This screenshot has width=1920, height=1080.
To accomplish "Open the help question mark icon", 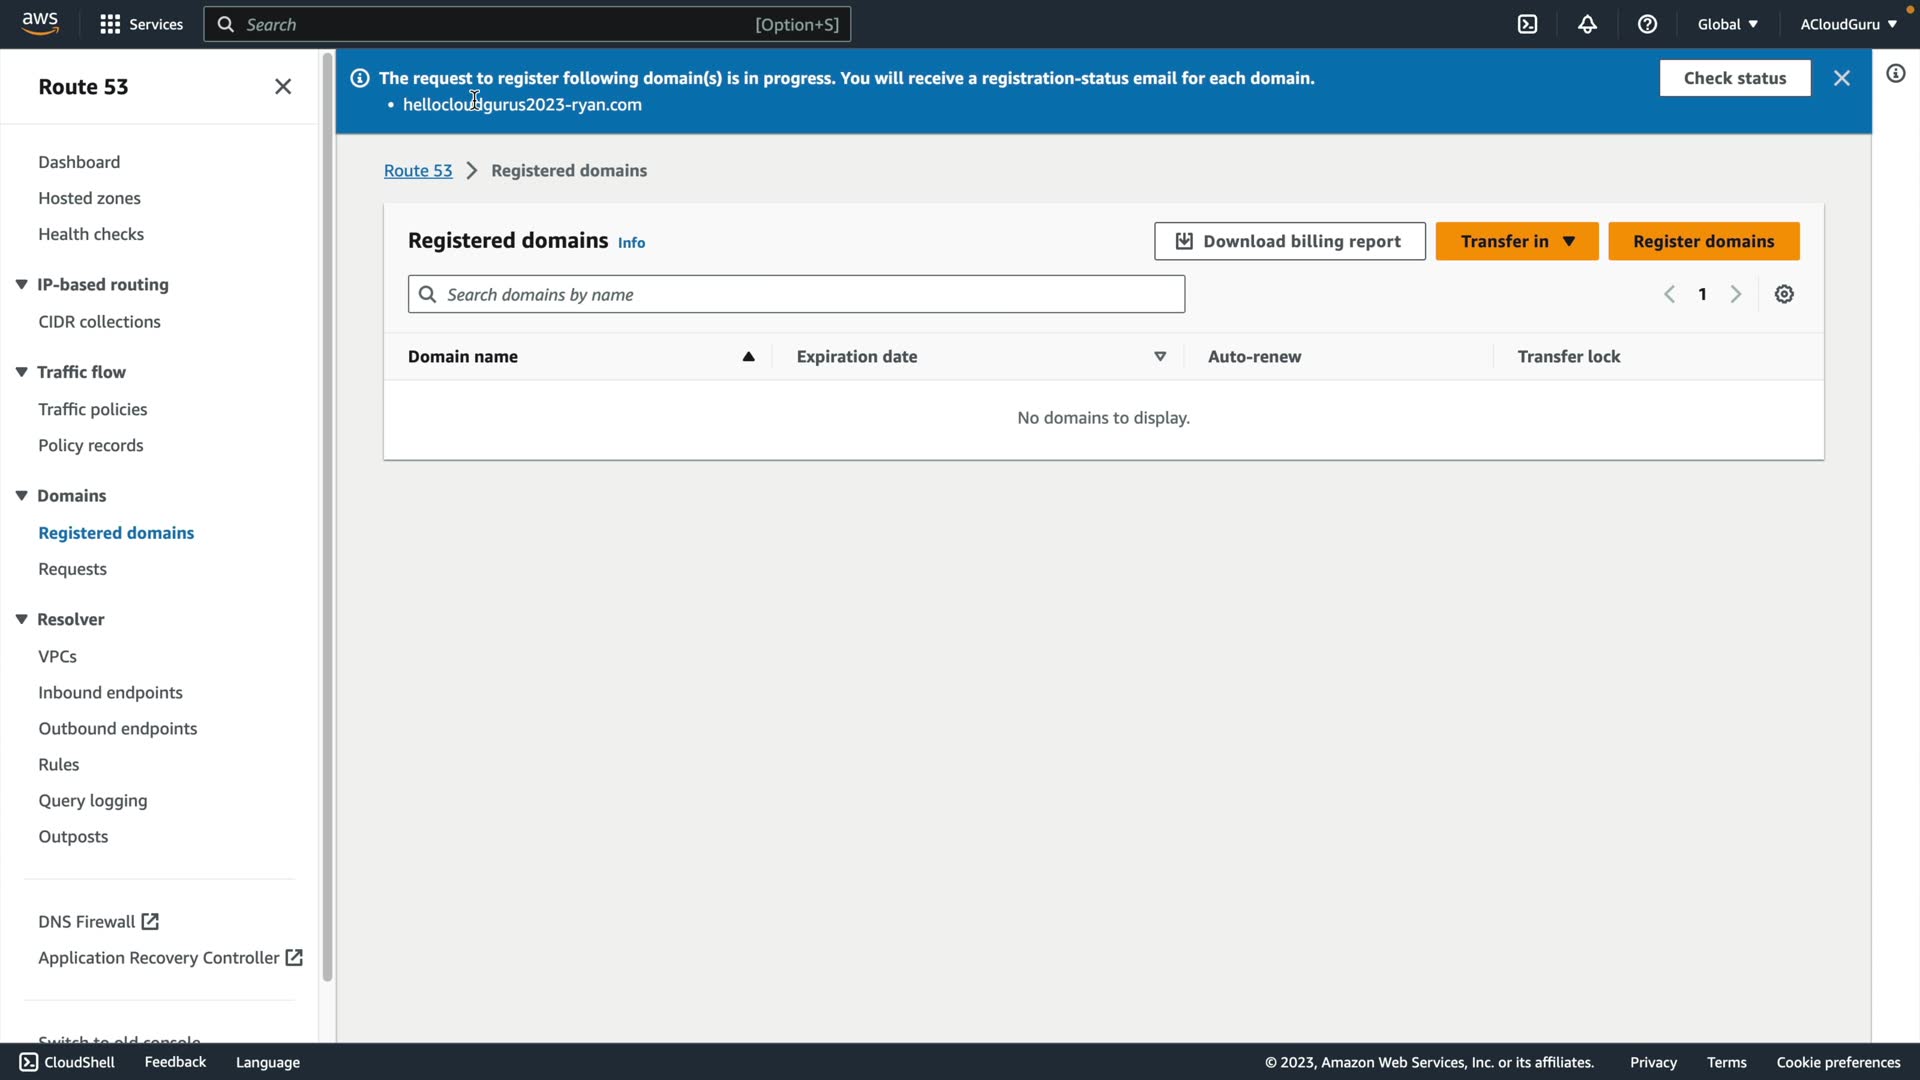I will (x=1647, y=24).
